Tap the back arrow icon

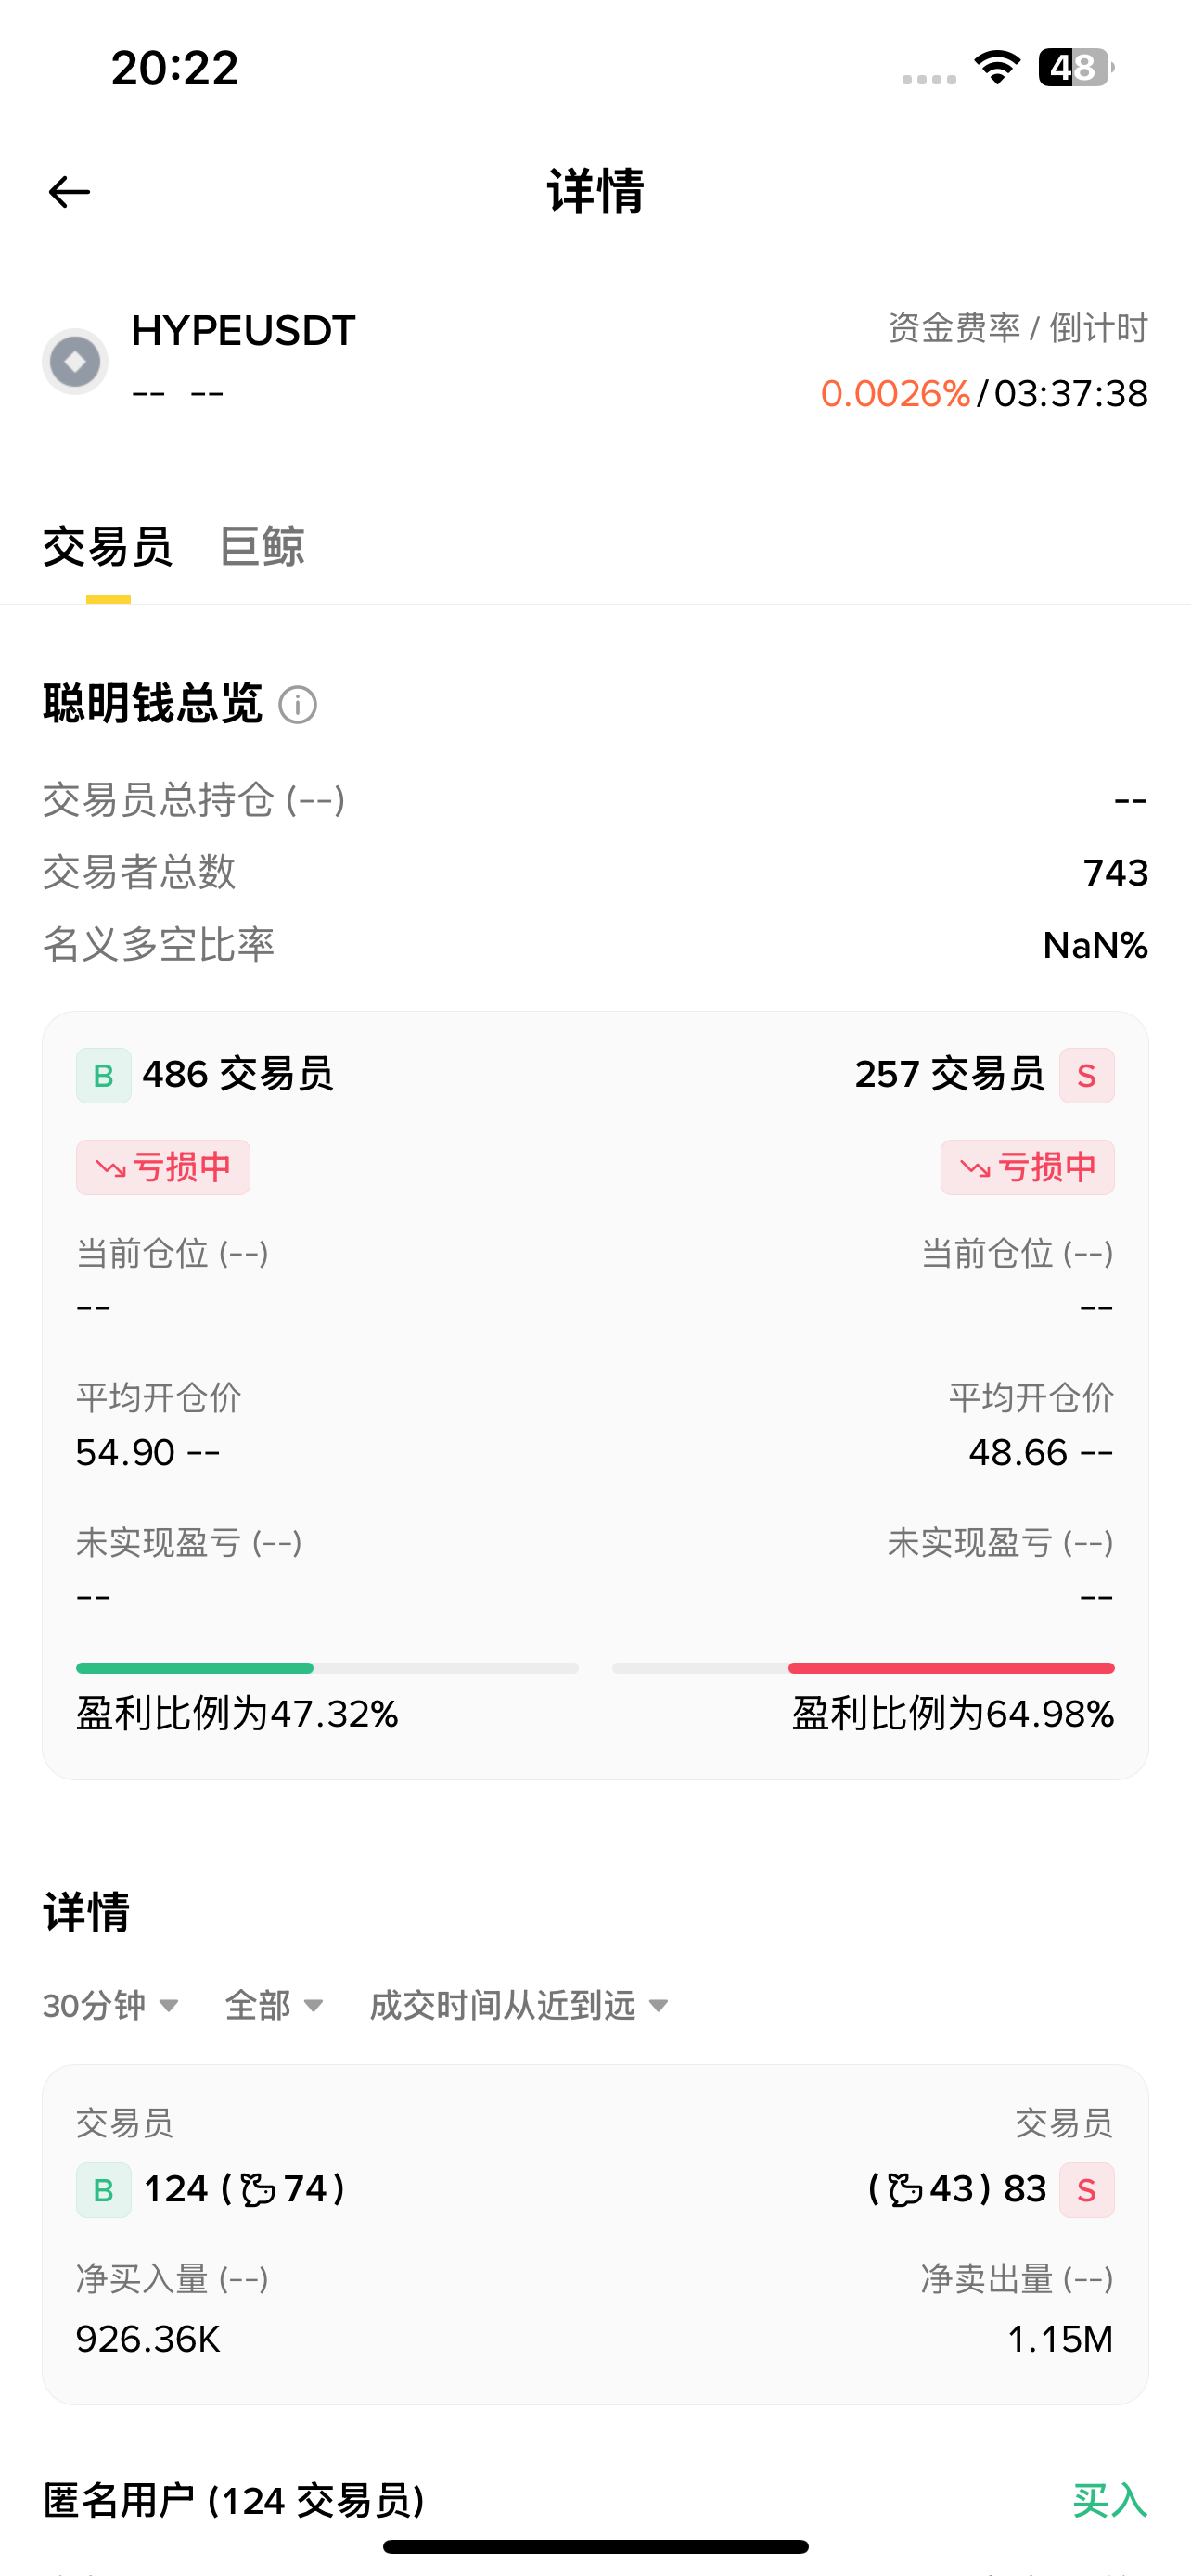click(x=69, y=192)
